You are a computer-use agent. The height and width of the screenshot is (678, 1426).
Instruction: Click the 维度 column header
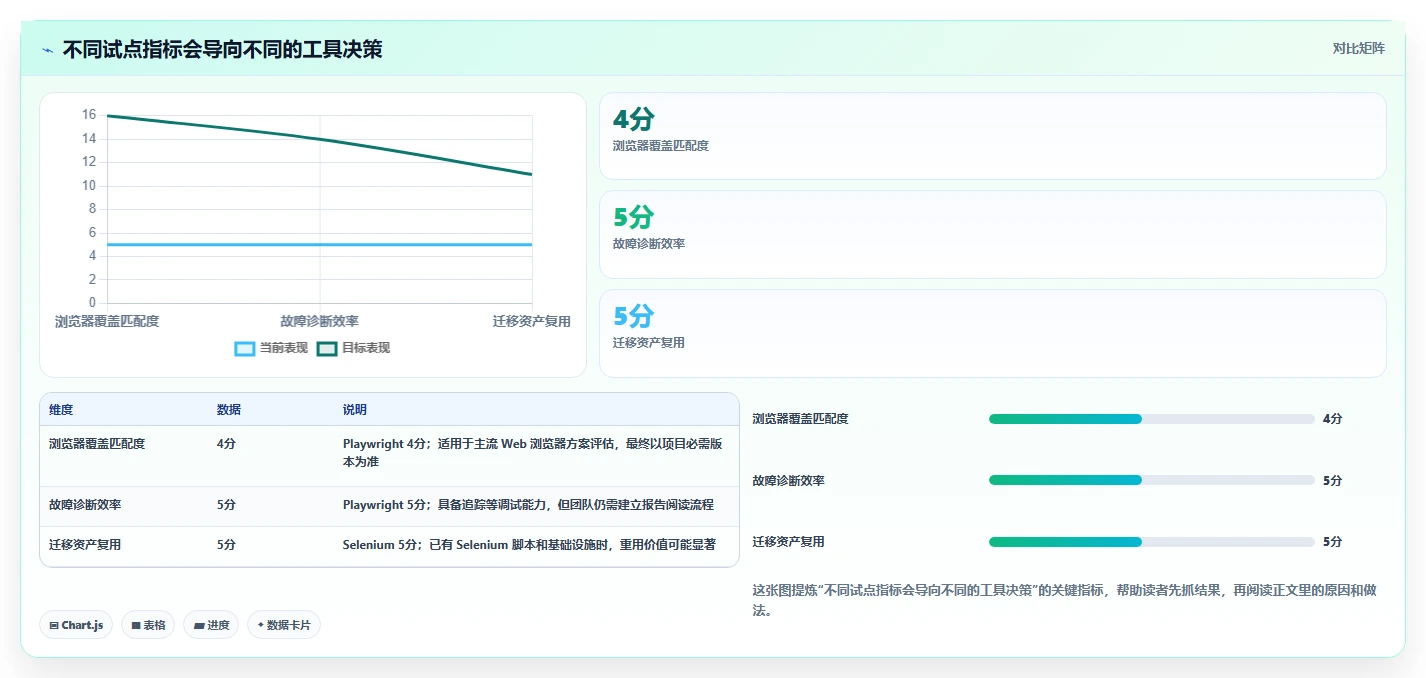[61, 410]
